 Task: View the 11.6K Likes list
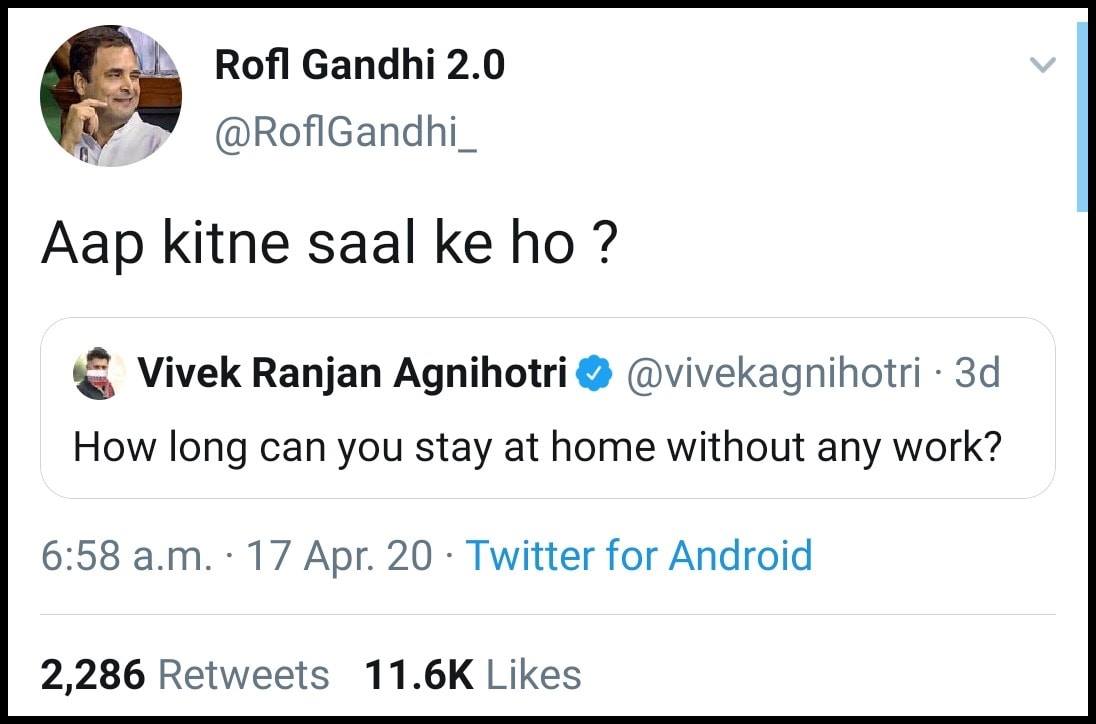click(x=473, y=675)
